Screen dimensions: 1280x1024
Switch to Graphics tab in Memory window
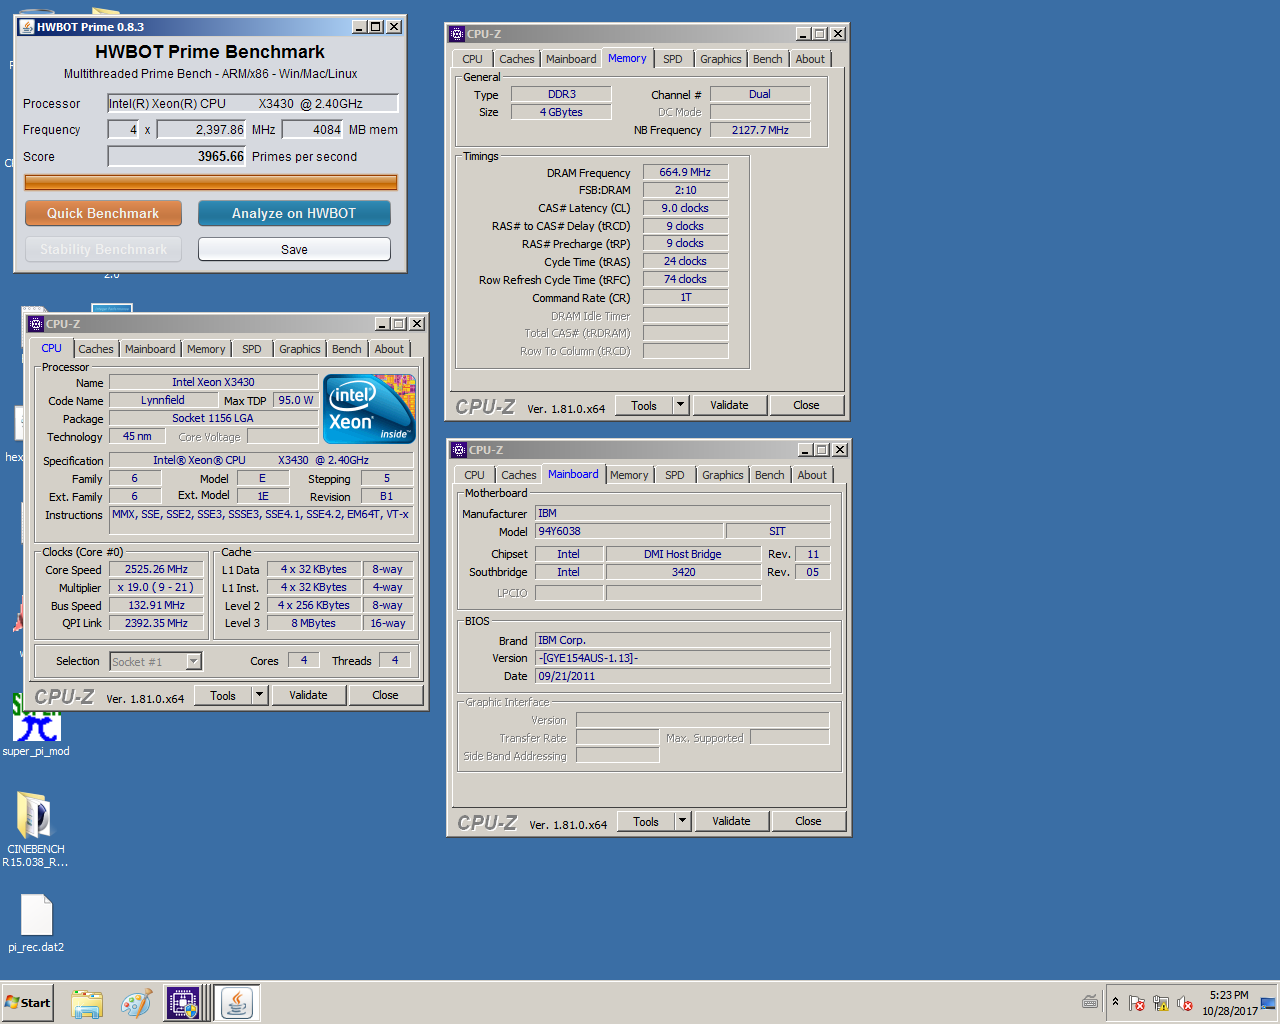coord(721,59)
